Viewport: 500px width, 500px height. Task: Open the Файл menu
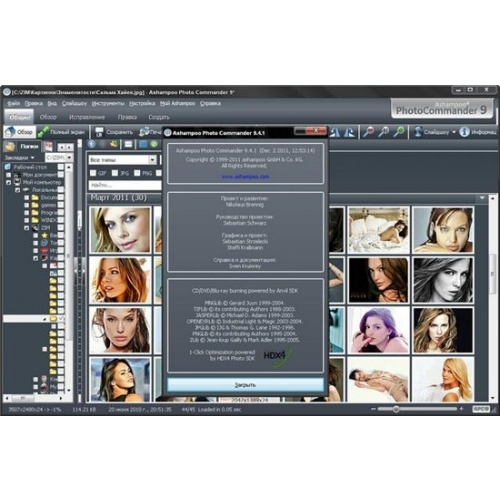point(13,103)
